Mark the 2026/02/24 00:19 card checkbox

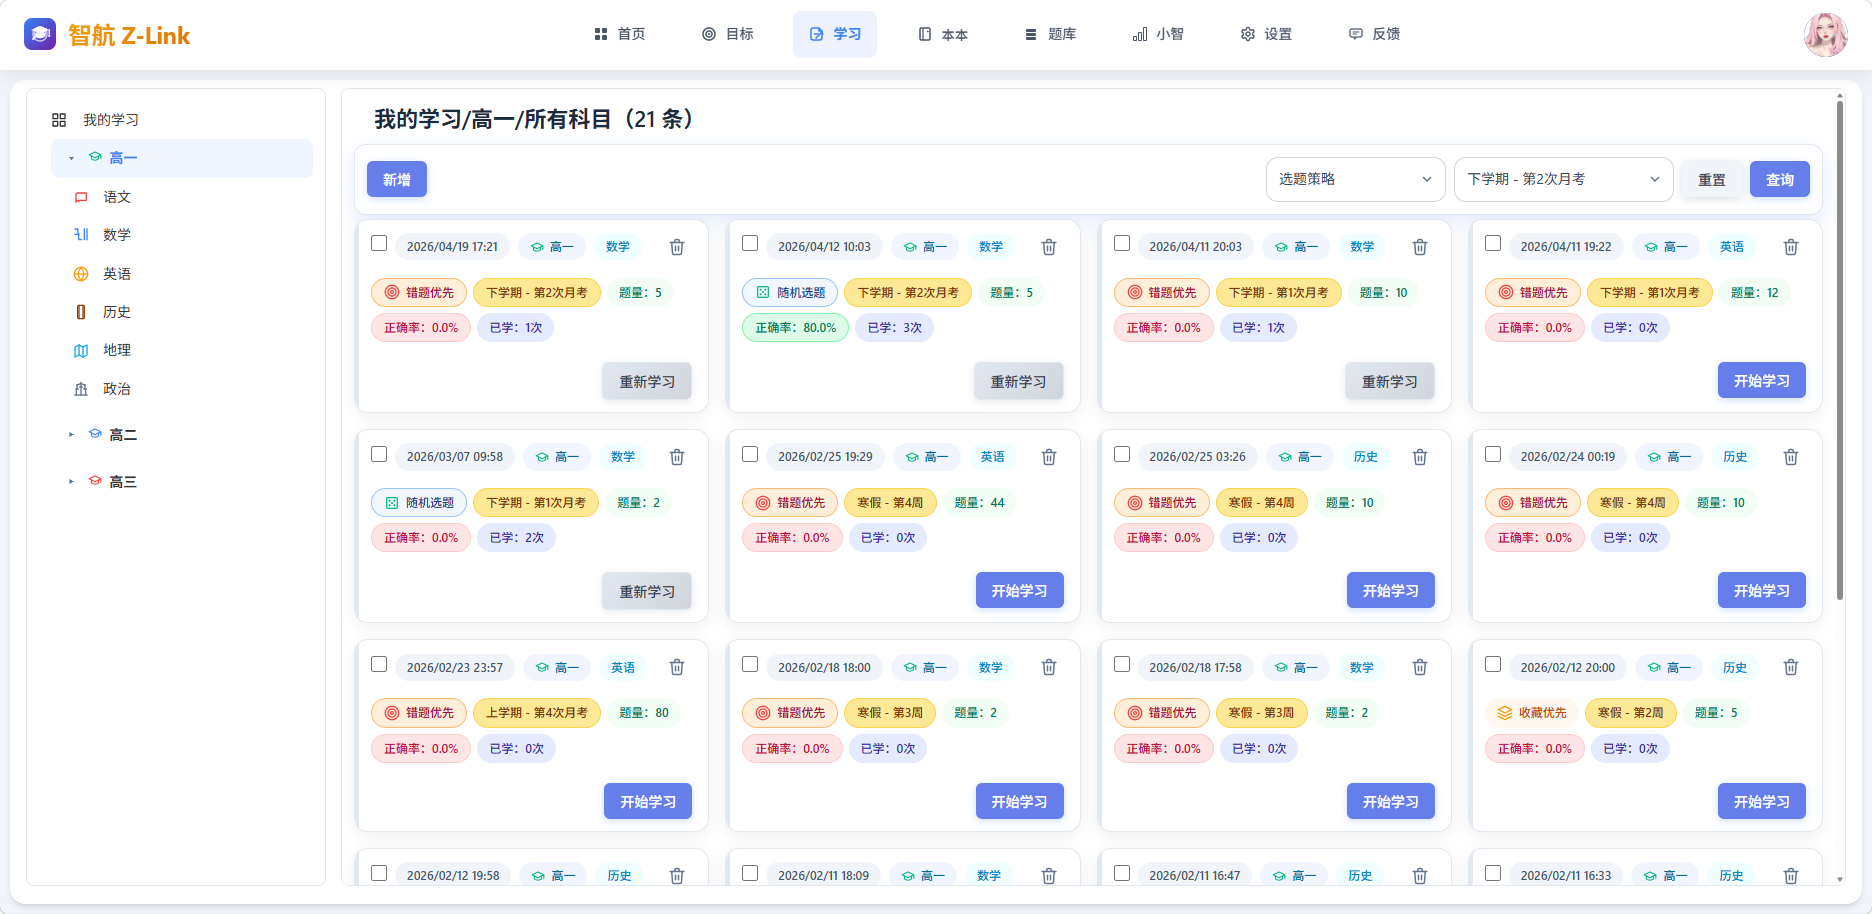1493,454
